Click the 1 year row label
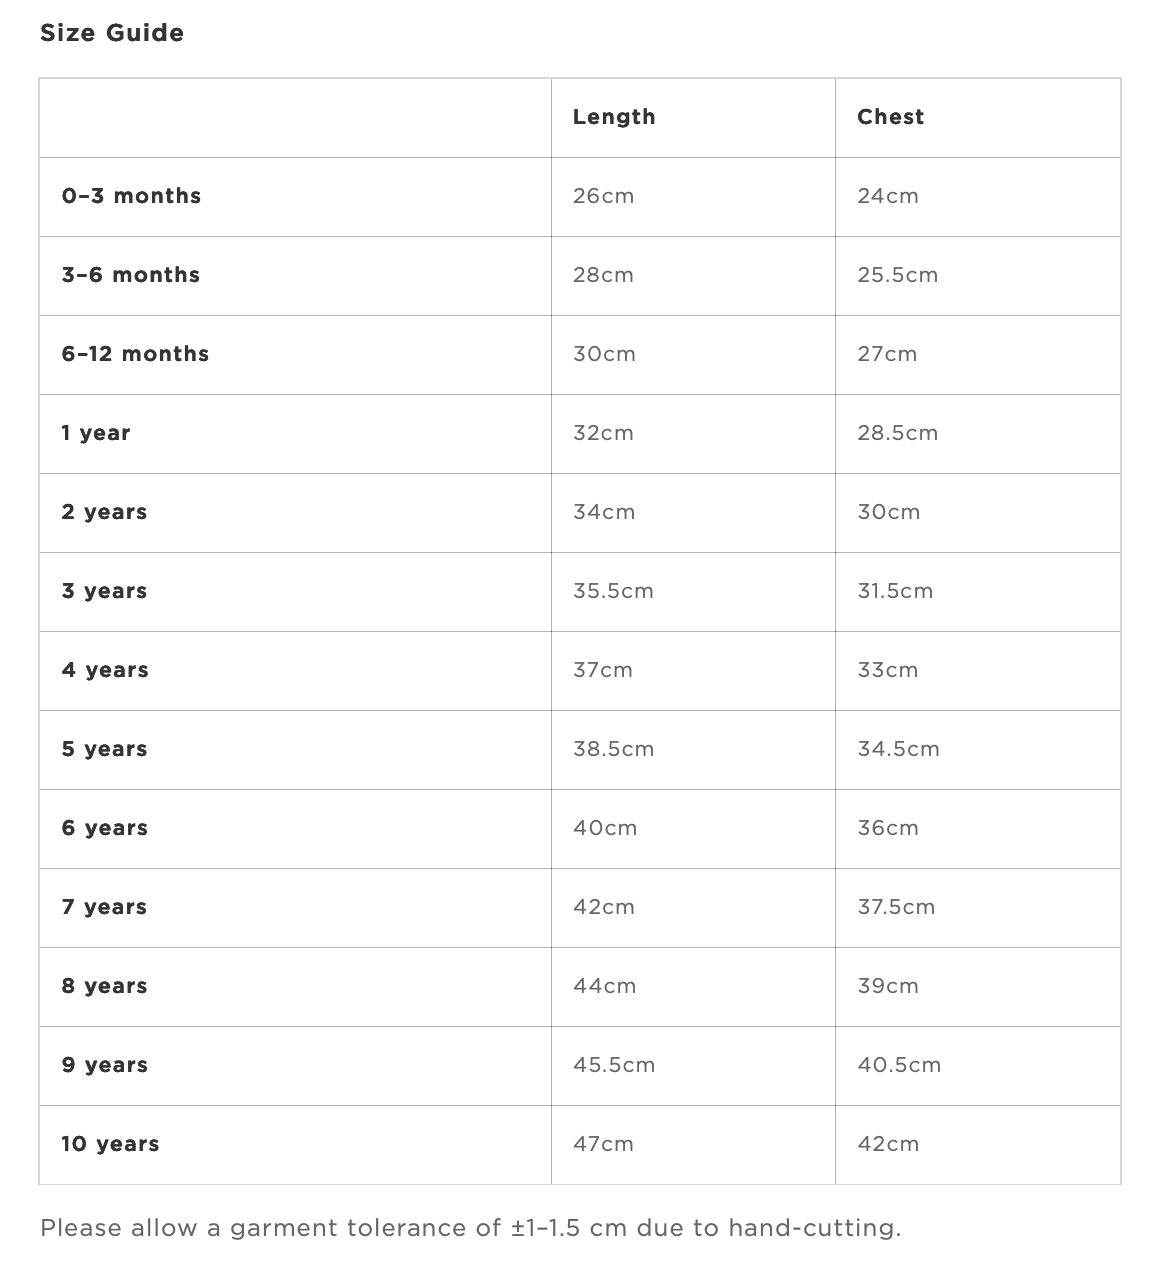1166x1270 pixels. pos(96,433)
